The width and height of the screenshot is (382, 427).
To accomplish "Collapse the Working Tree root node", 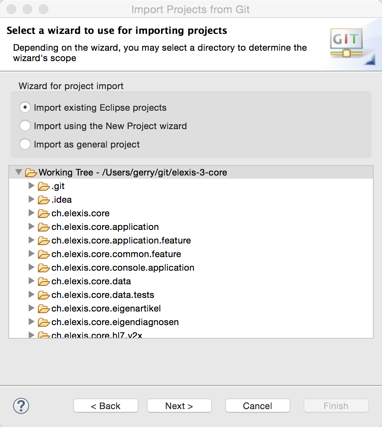I will click(19, 172).
